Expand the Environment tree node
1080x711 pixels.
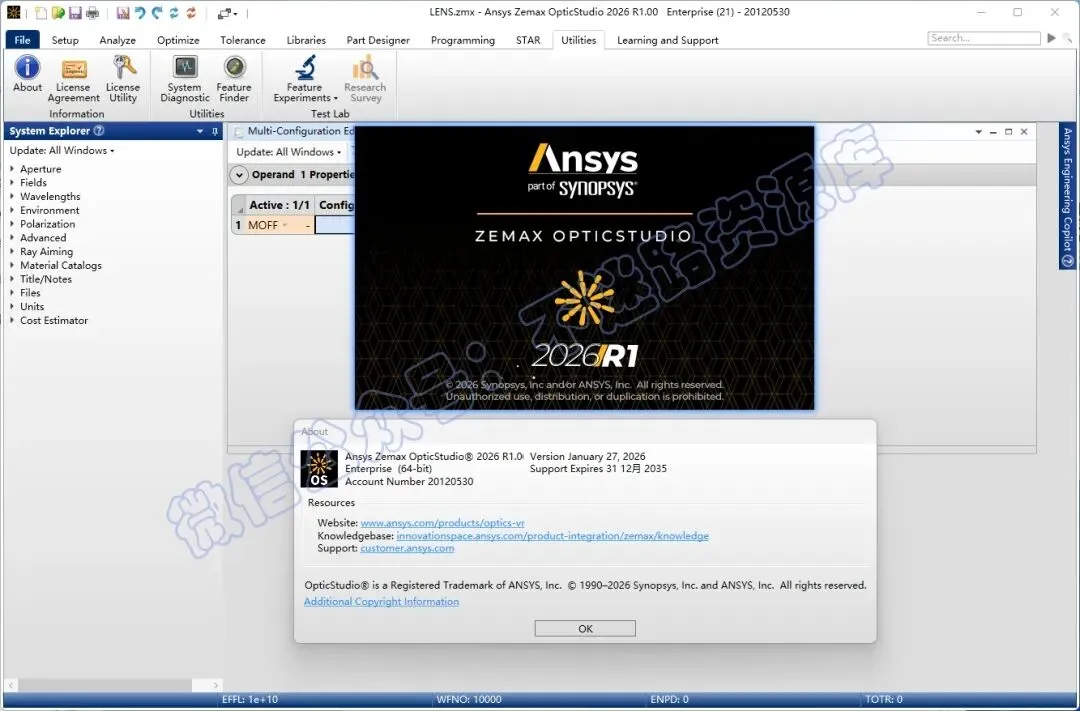click(x=12, y=210)
